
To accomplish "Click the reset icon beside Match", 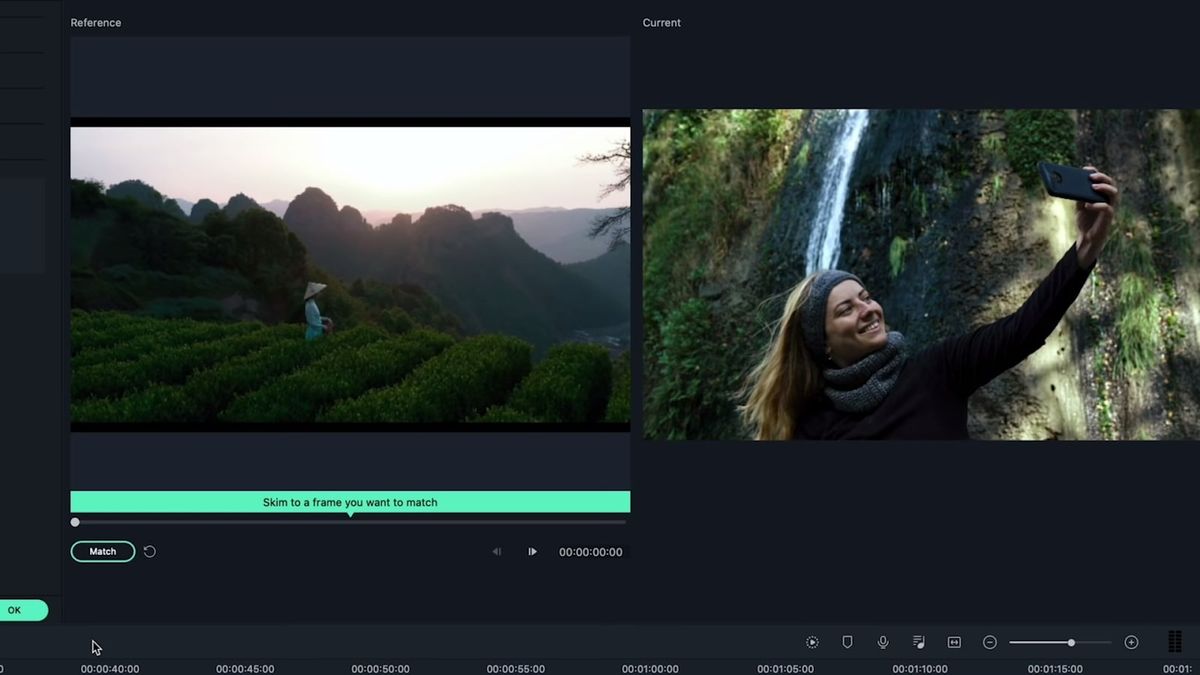I will click(x=150, y=551).
